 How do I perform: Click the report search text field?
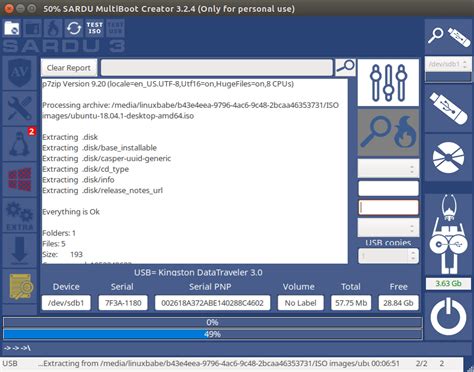pos(217,68)
